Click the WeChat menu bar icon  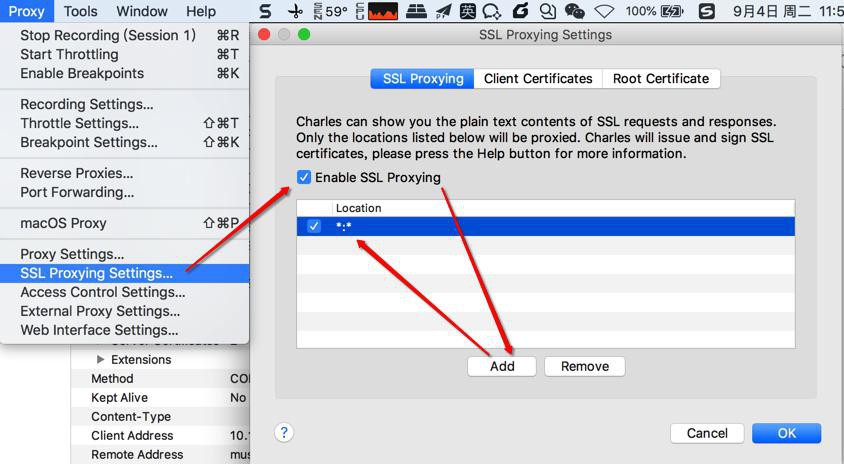pyautogui.click(x=575, y=11)
